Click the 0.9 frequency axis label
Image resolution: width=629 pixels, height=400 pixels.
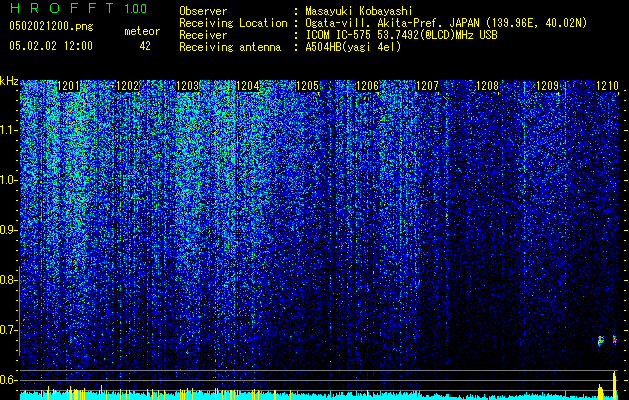tap(8, 230)
